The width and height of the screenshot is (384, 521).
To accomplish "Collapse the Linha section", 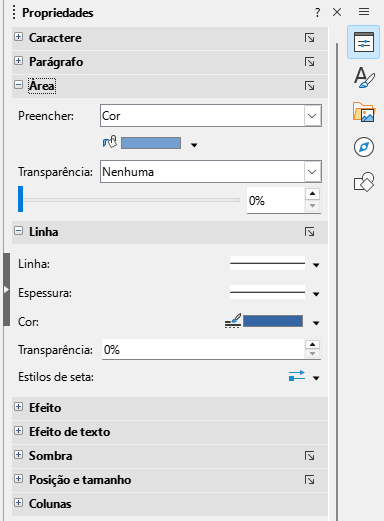I will coord(19,230).
